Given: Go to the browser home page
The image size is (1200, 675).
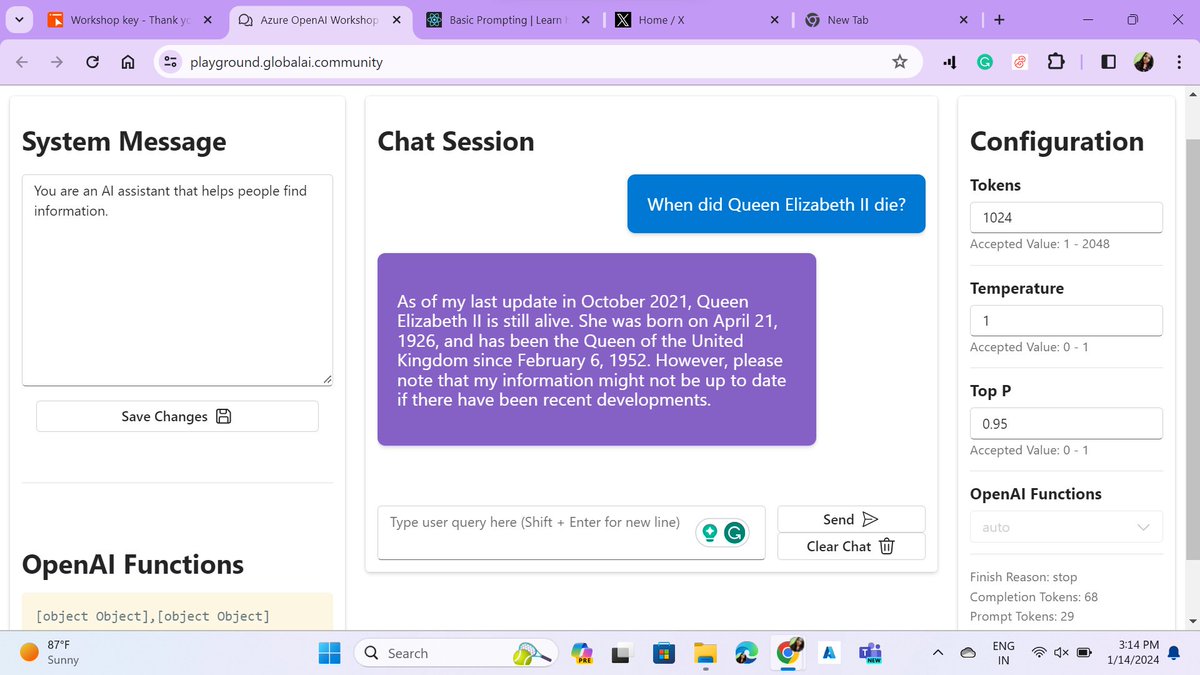Looking at the screenshot, I should click(x=127, y=62).
